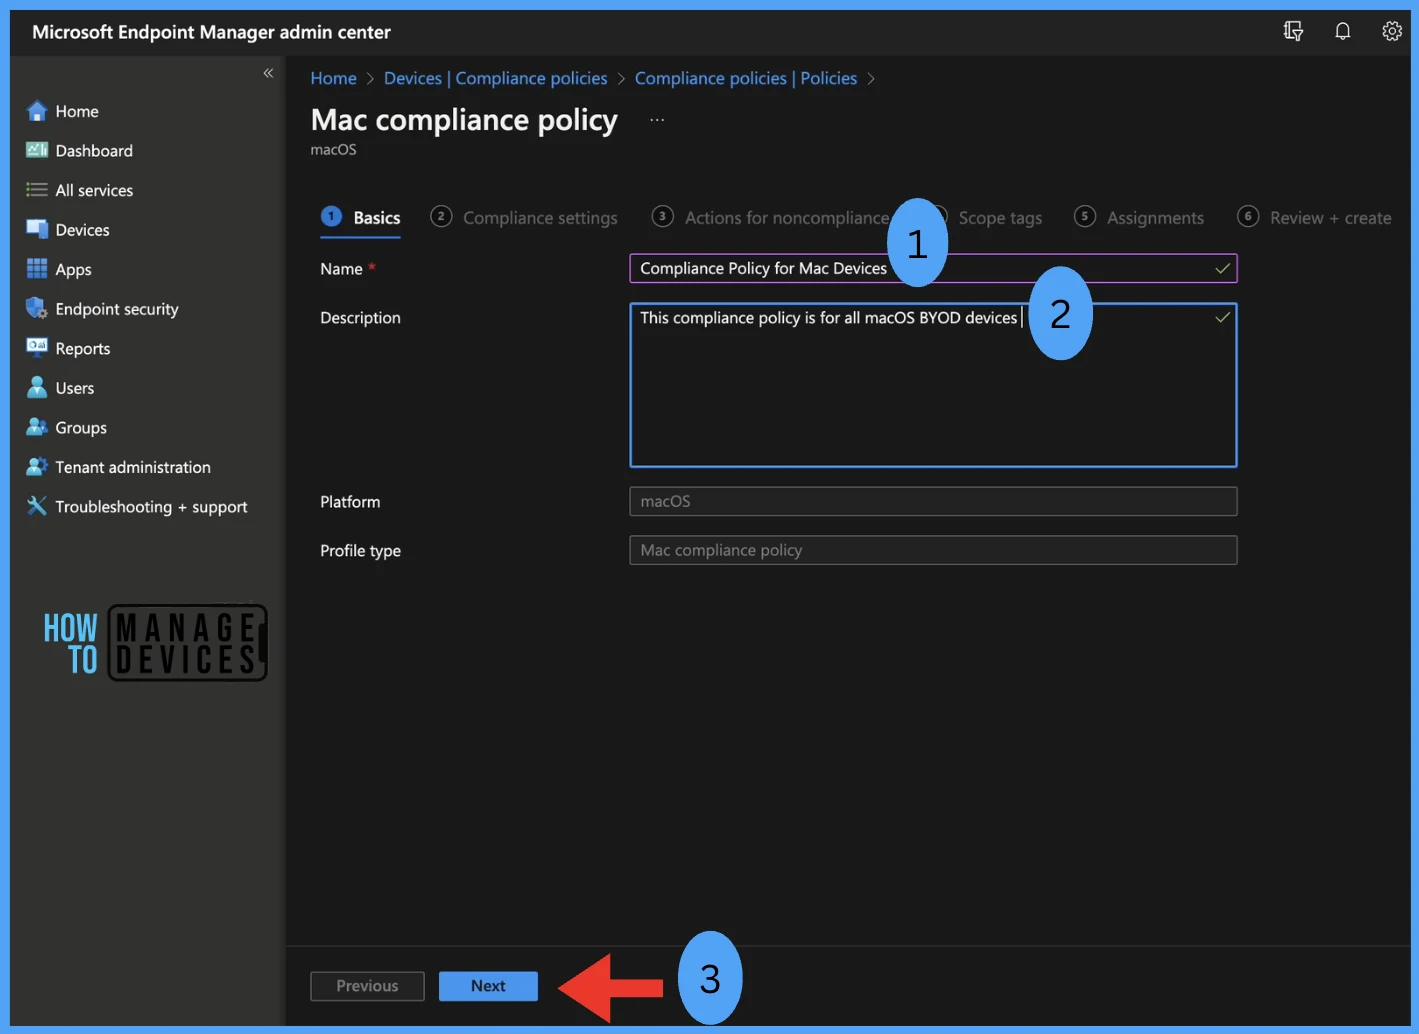
Task: Open Dashboard from sidebar menu
Action: coord(94,150)
